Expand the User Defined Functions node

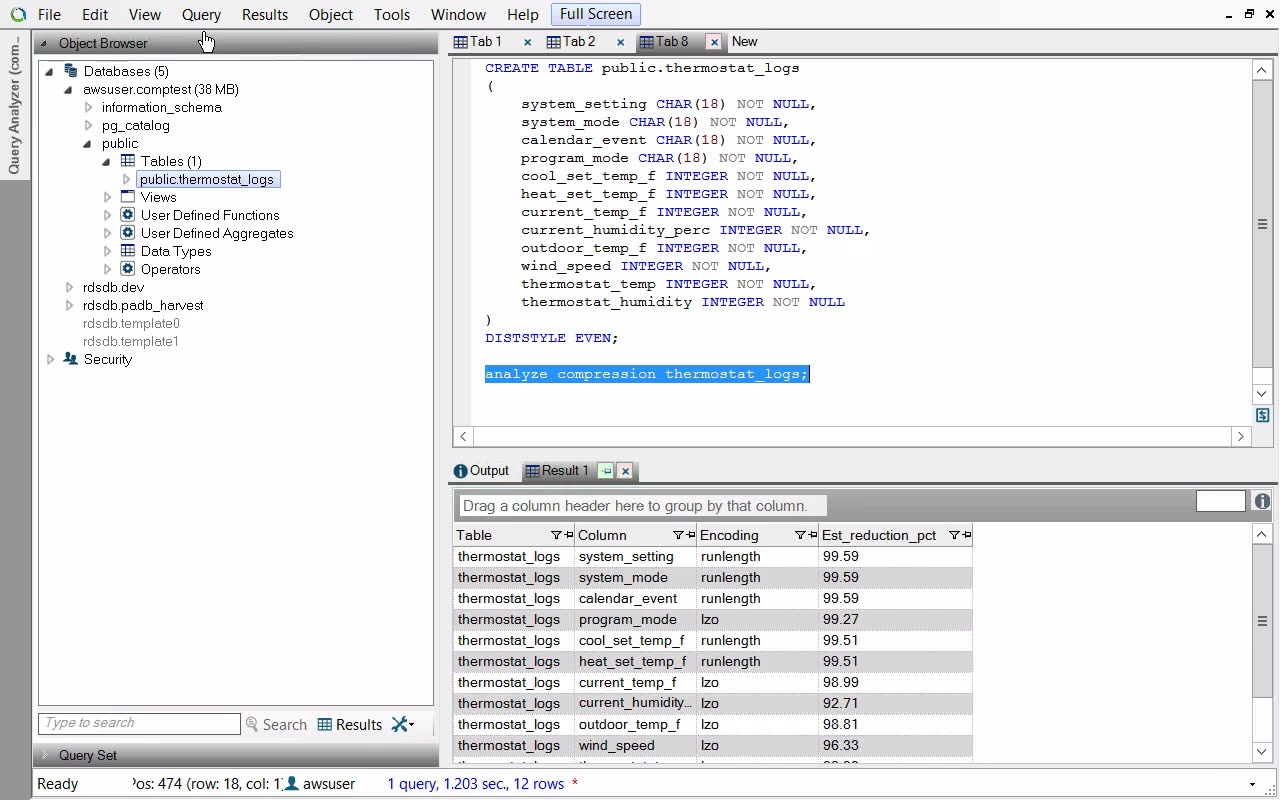tap(108, 216)
